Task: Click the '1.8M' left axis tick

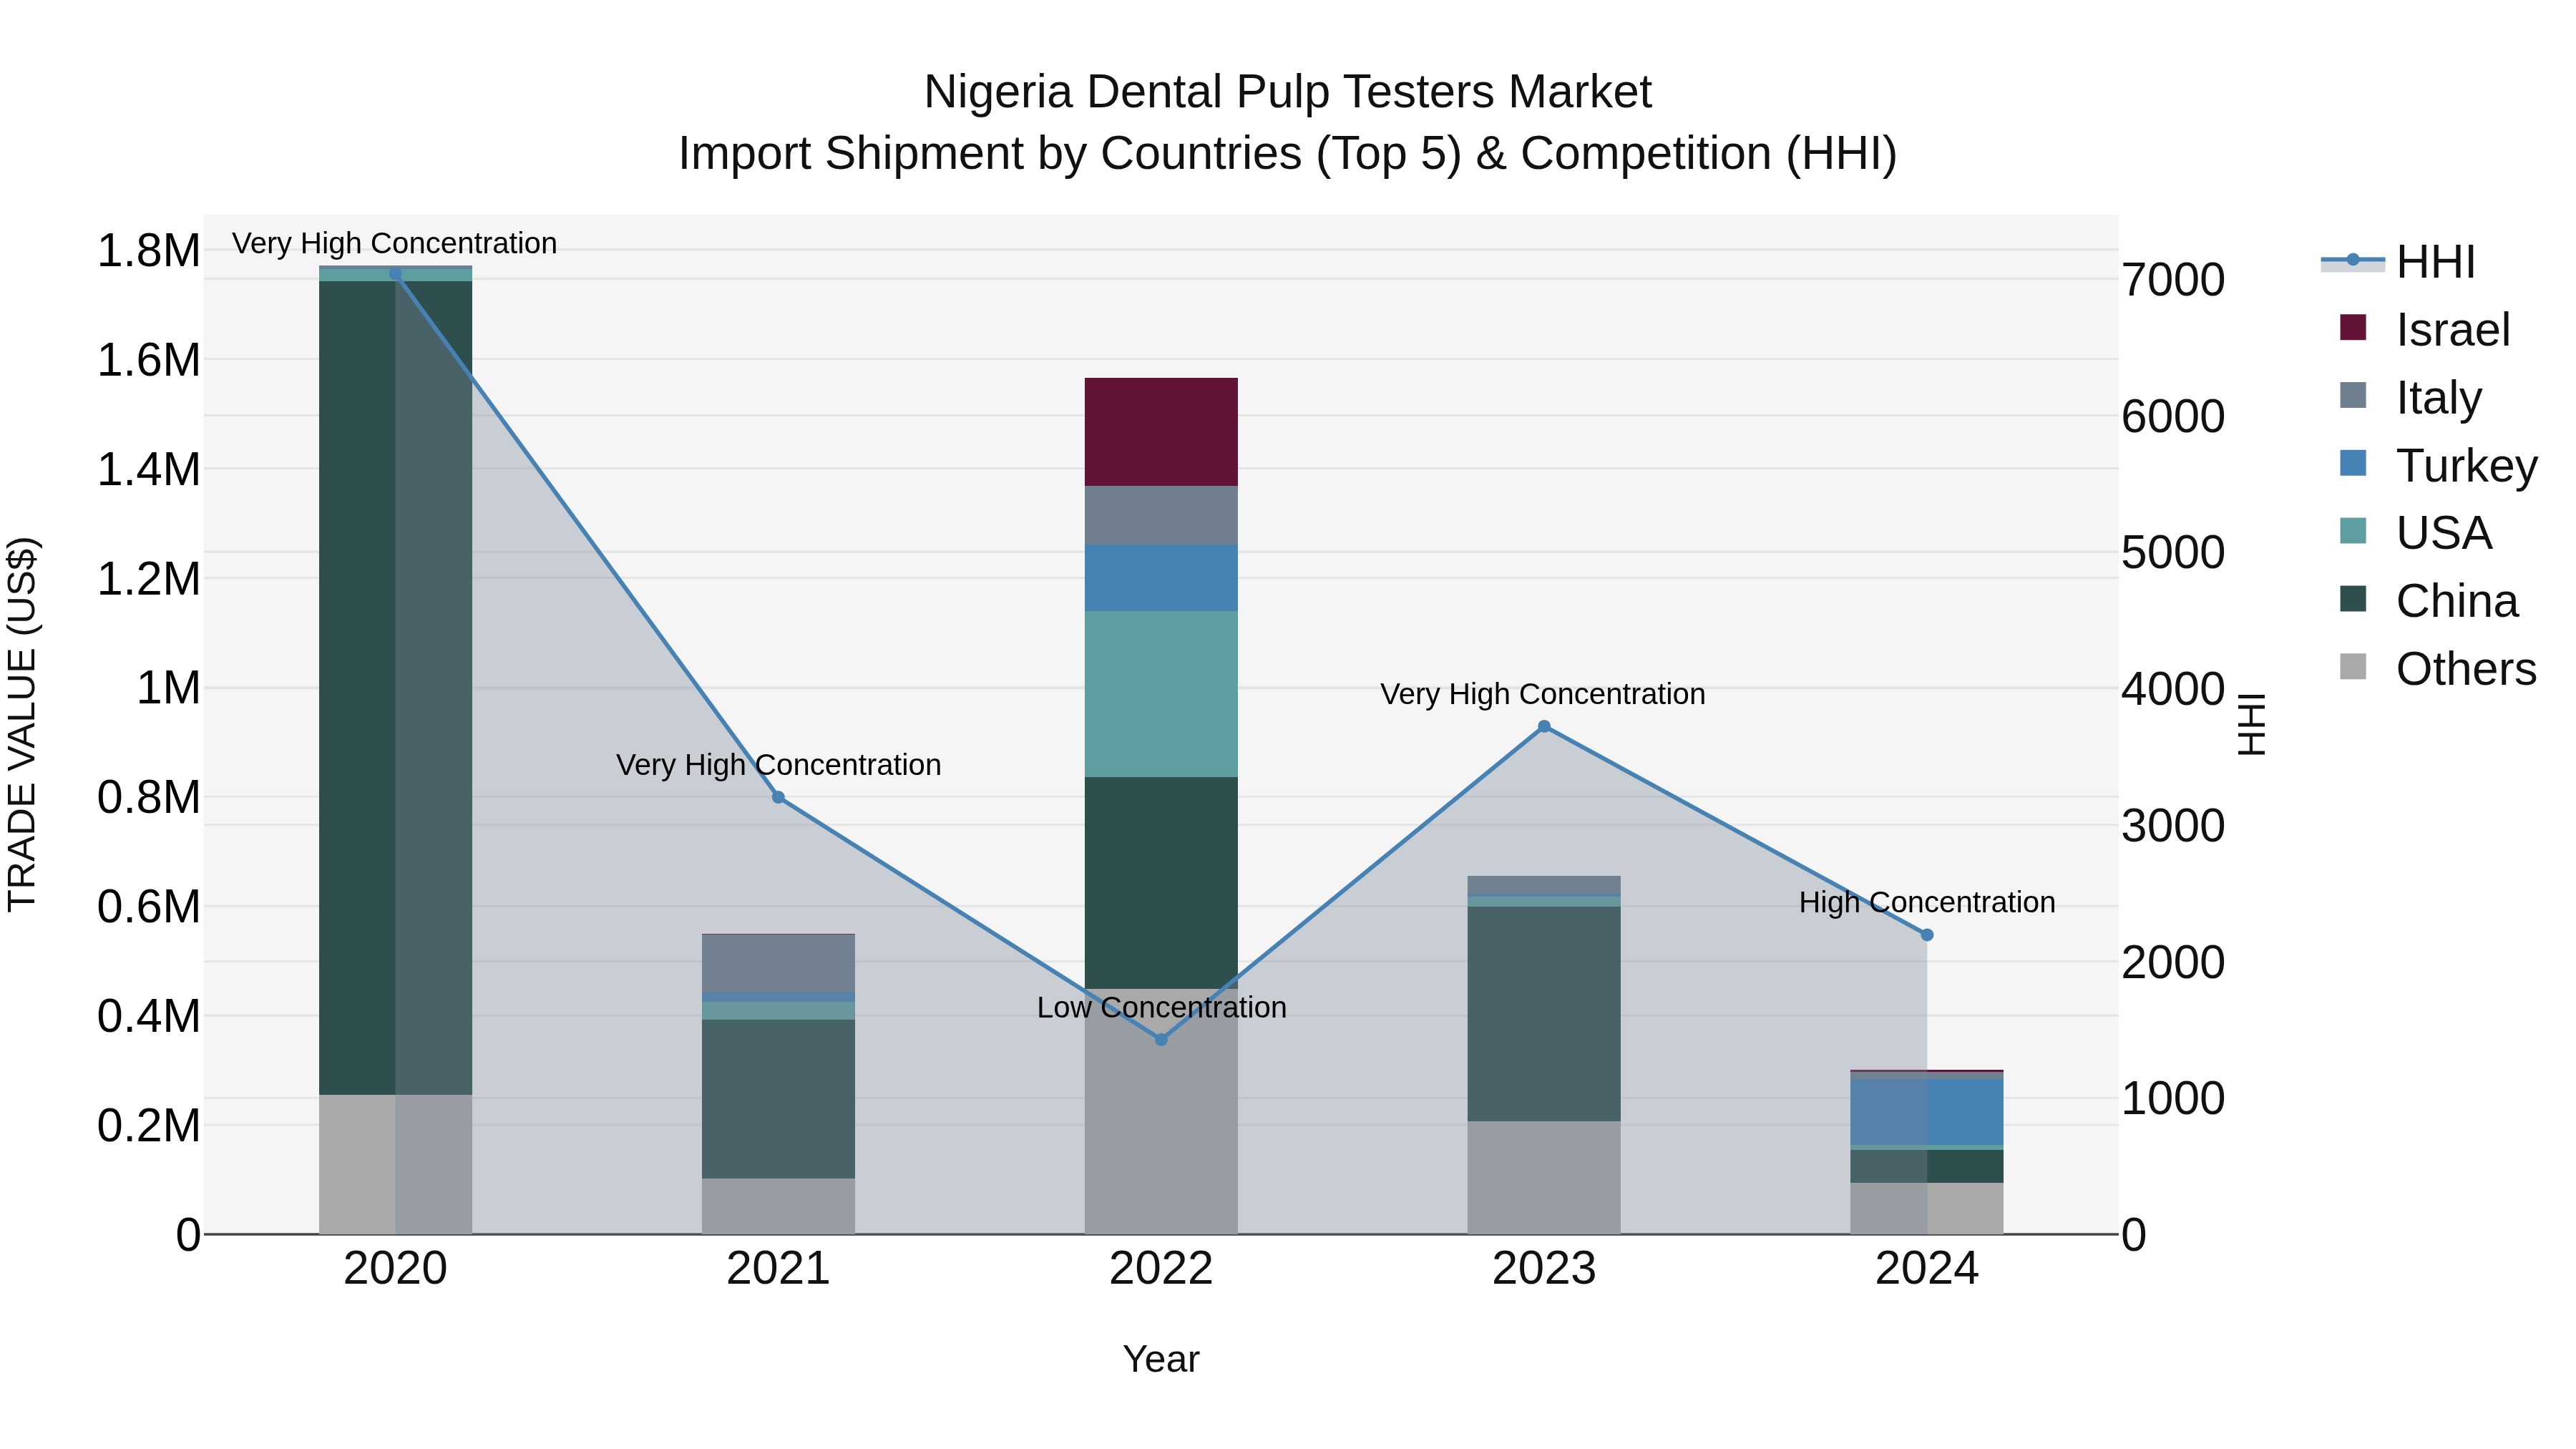Action: point(149,250)
